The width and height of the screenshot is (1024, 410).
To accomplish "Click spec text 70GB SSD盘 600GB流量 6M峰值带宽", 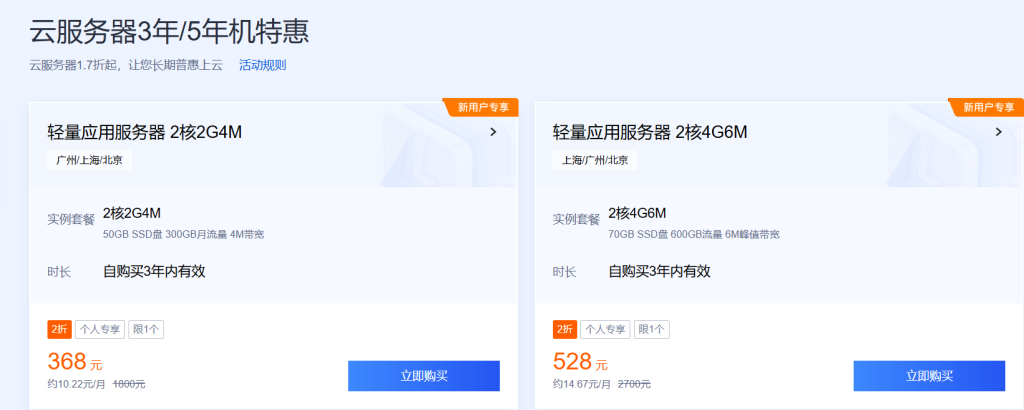I will (694, 234).
